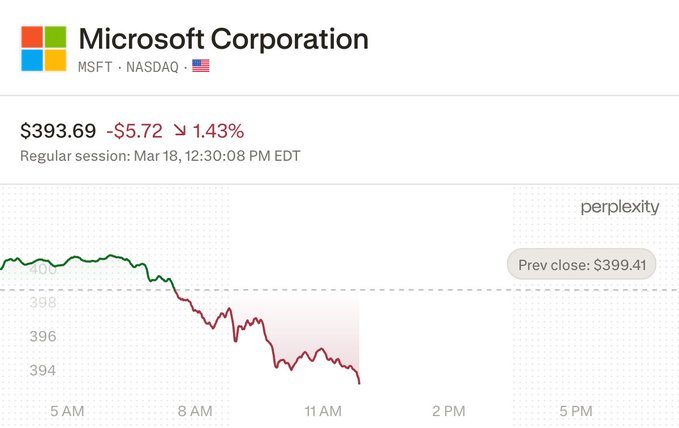Image resolution: width=679 pixels, height=428 pixels.
Task: Click the 1.43% percent change
Action: 220,131
